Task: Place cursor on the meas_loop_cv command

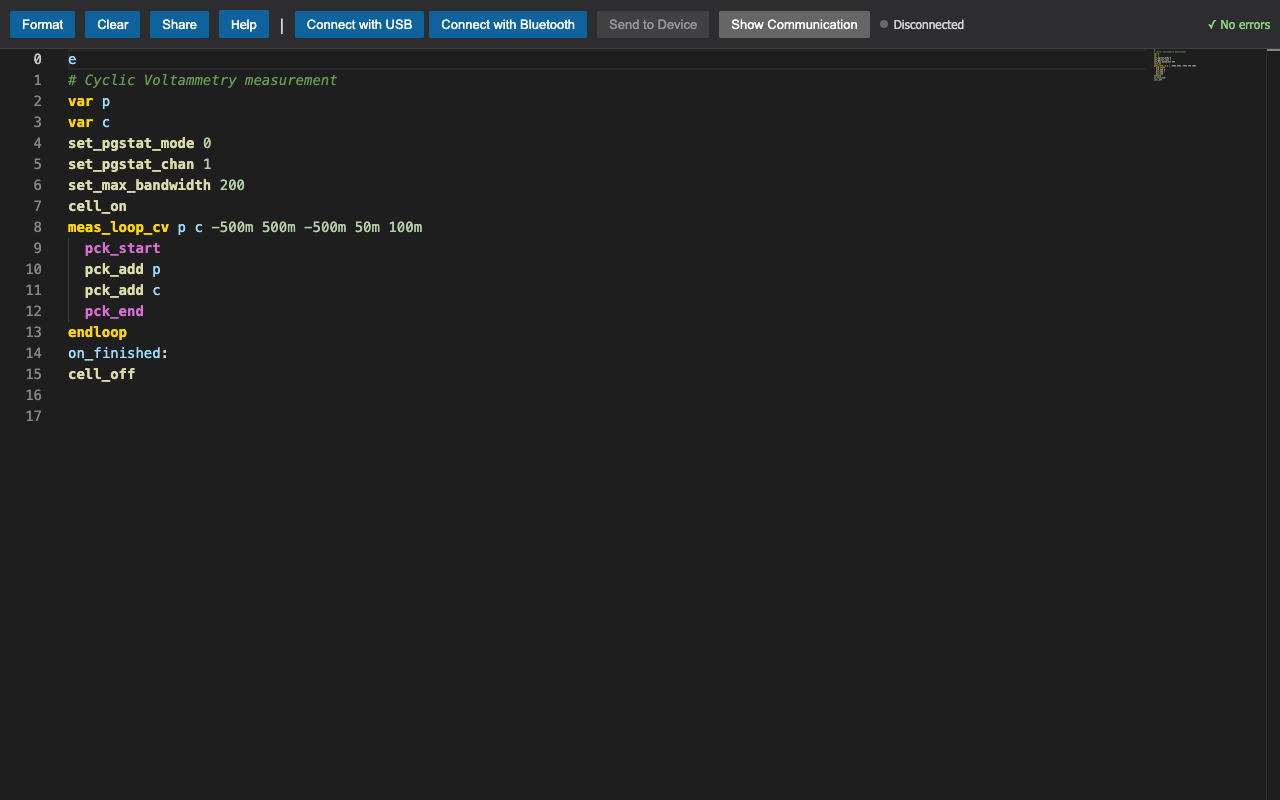Action: [x=118, y=227]
